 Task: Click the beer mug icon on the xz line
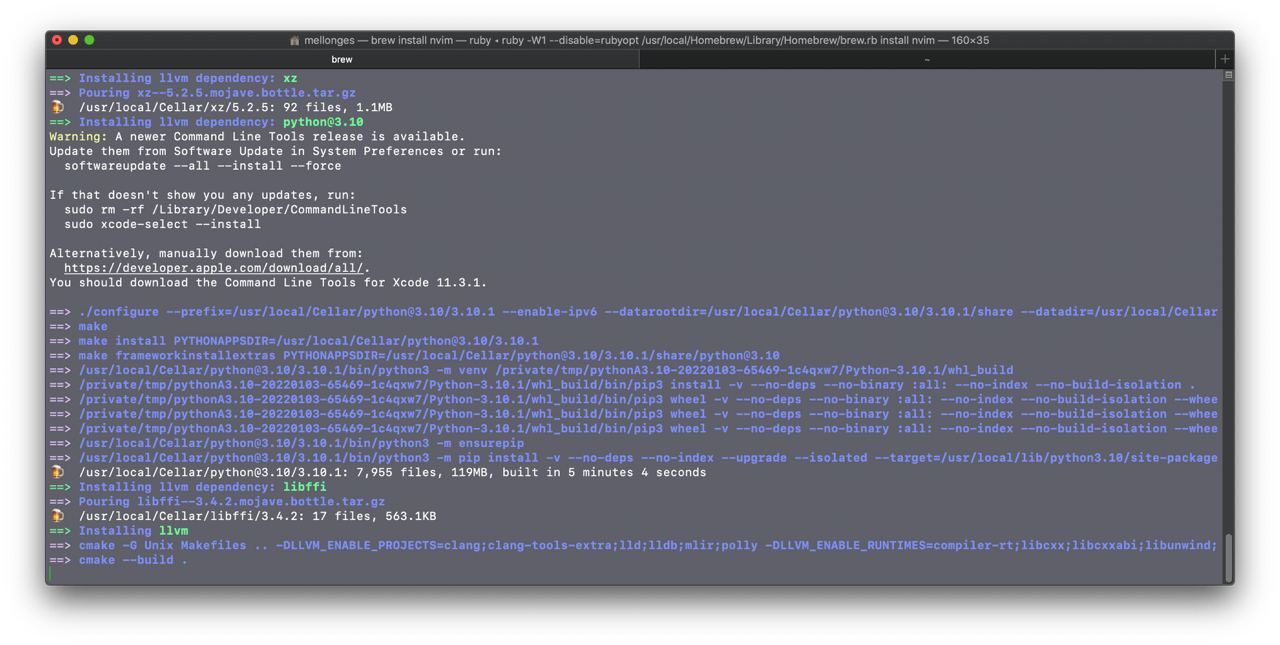click(x=57, y=107)
